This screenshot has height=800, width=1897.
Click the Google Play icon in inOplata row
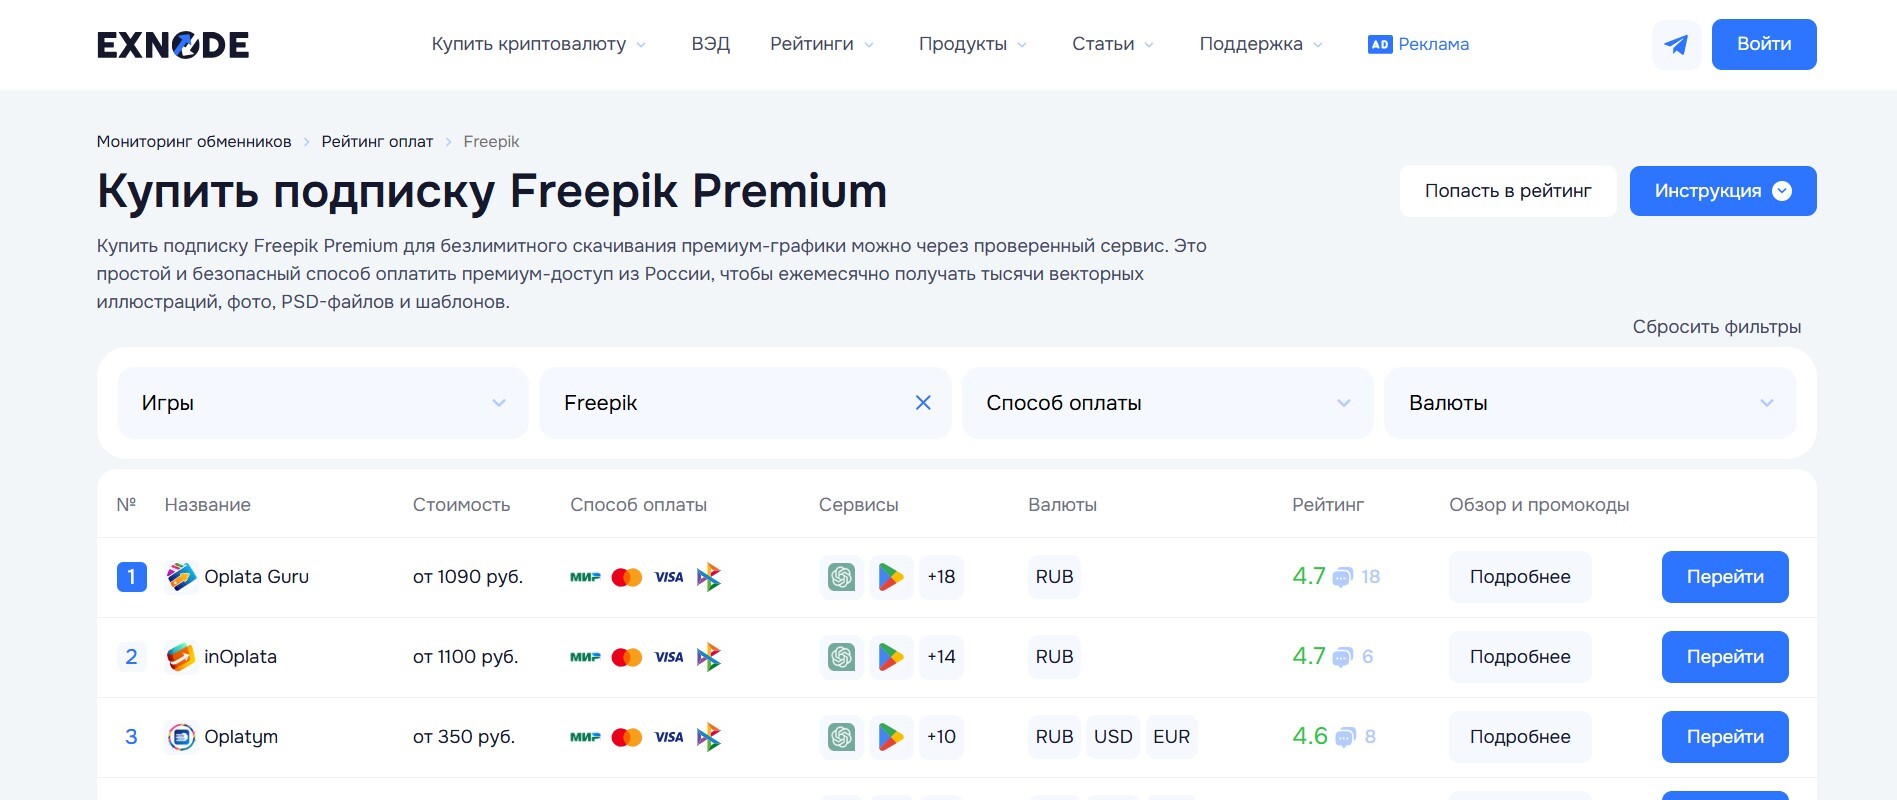[890, 657]
